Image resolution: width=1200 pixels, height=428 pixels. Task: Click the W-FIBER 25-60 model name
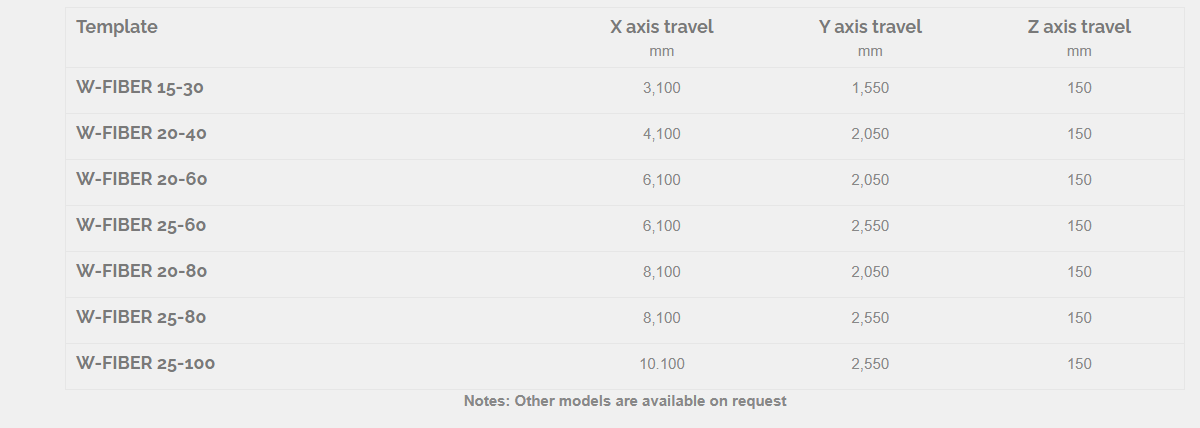point(141,225)
